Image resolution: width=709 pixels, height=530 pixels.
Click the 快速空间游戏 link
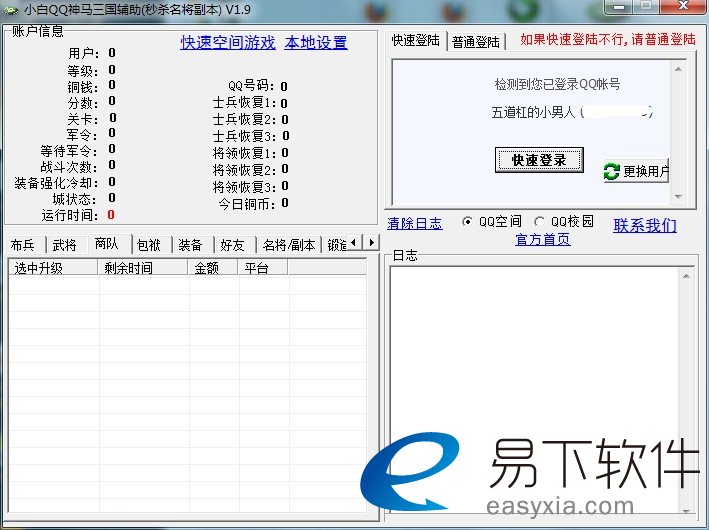point(227,43)
